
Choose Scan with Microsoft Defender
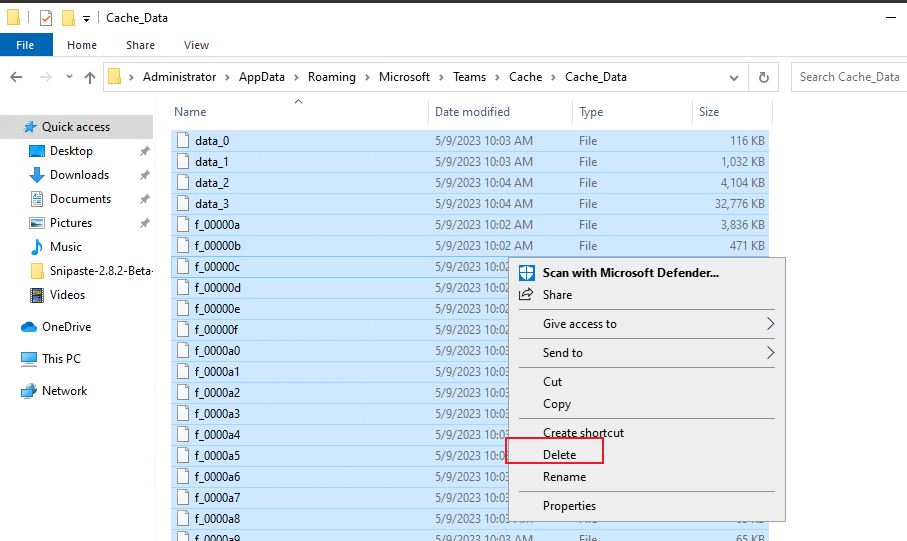[x=647, y=273]
